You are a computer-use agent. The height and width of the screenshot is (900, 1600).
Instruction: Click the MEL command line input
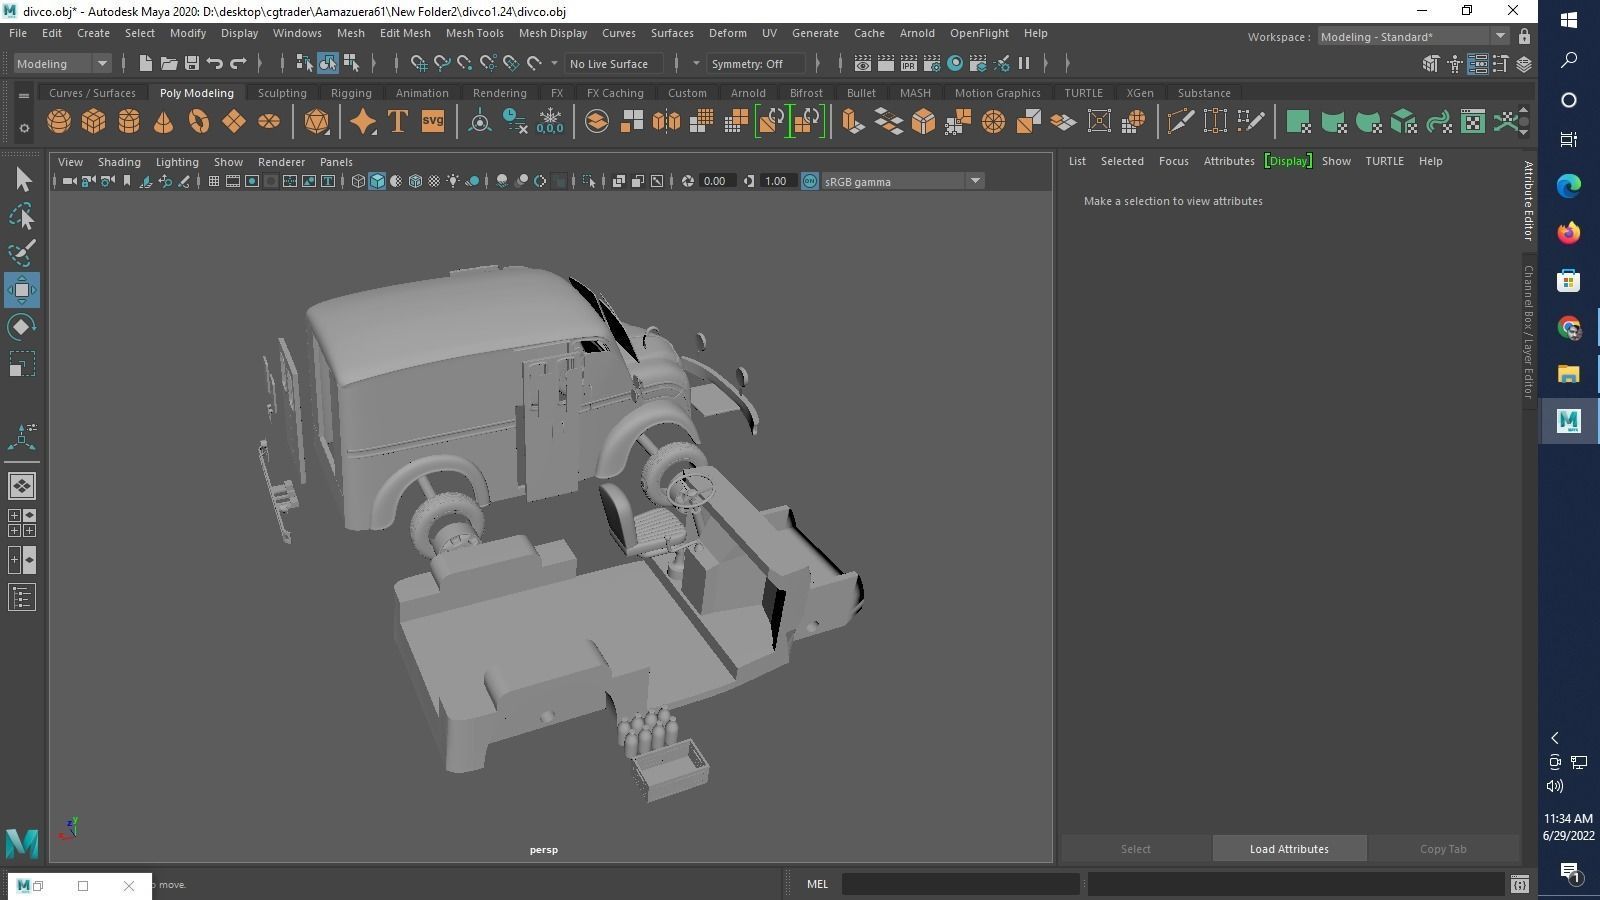[x=960, y=884]
